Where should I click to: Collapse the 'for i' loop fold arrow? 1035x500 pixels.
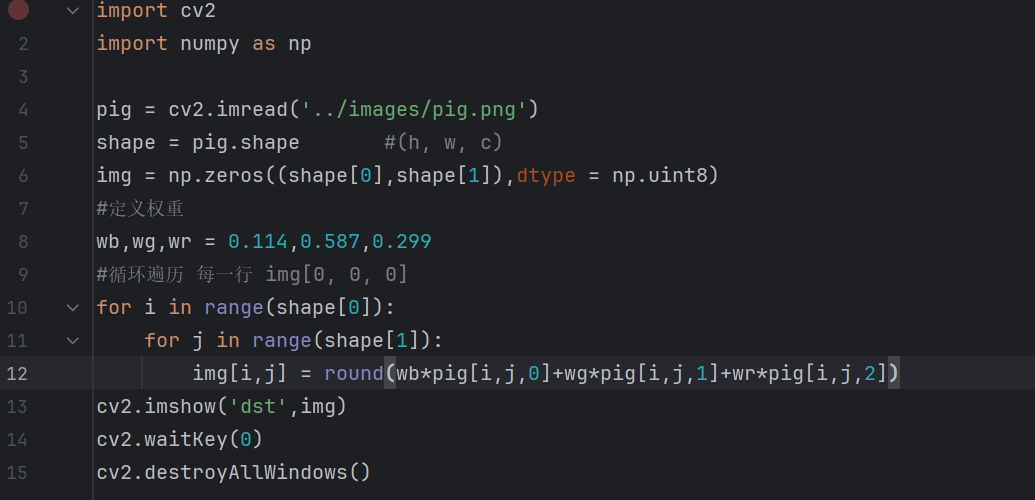click(x=73, y=307)
